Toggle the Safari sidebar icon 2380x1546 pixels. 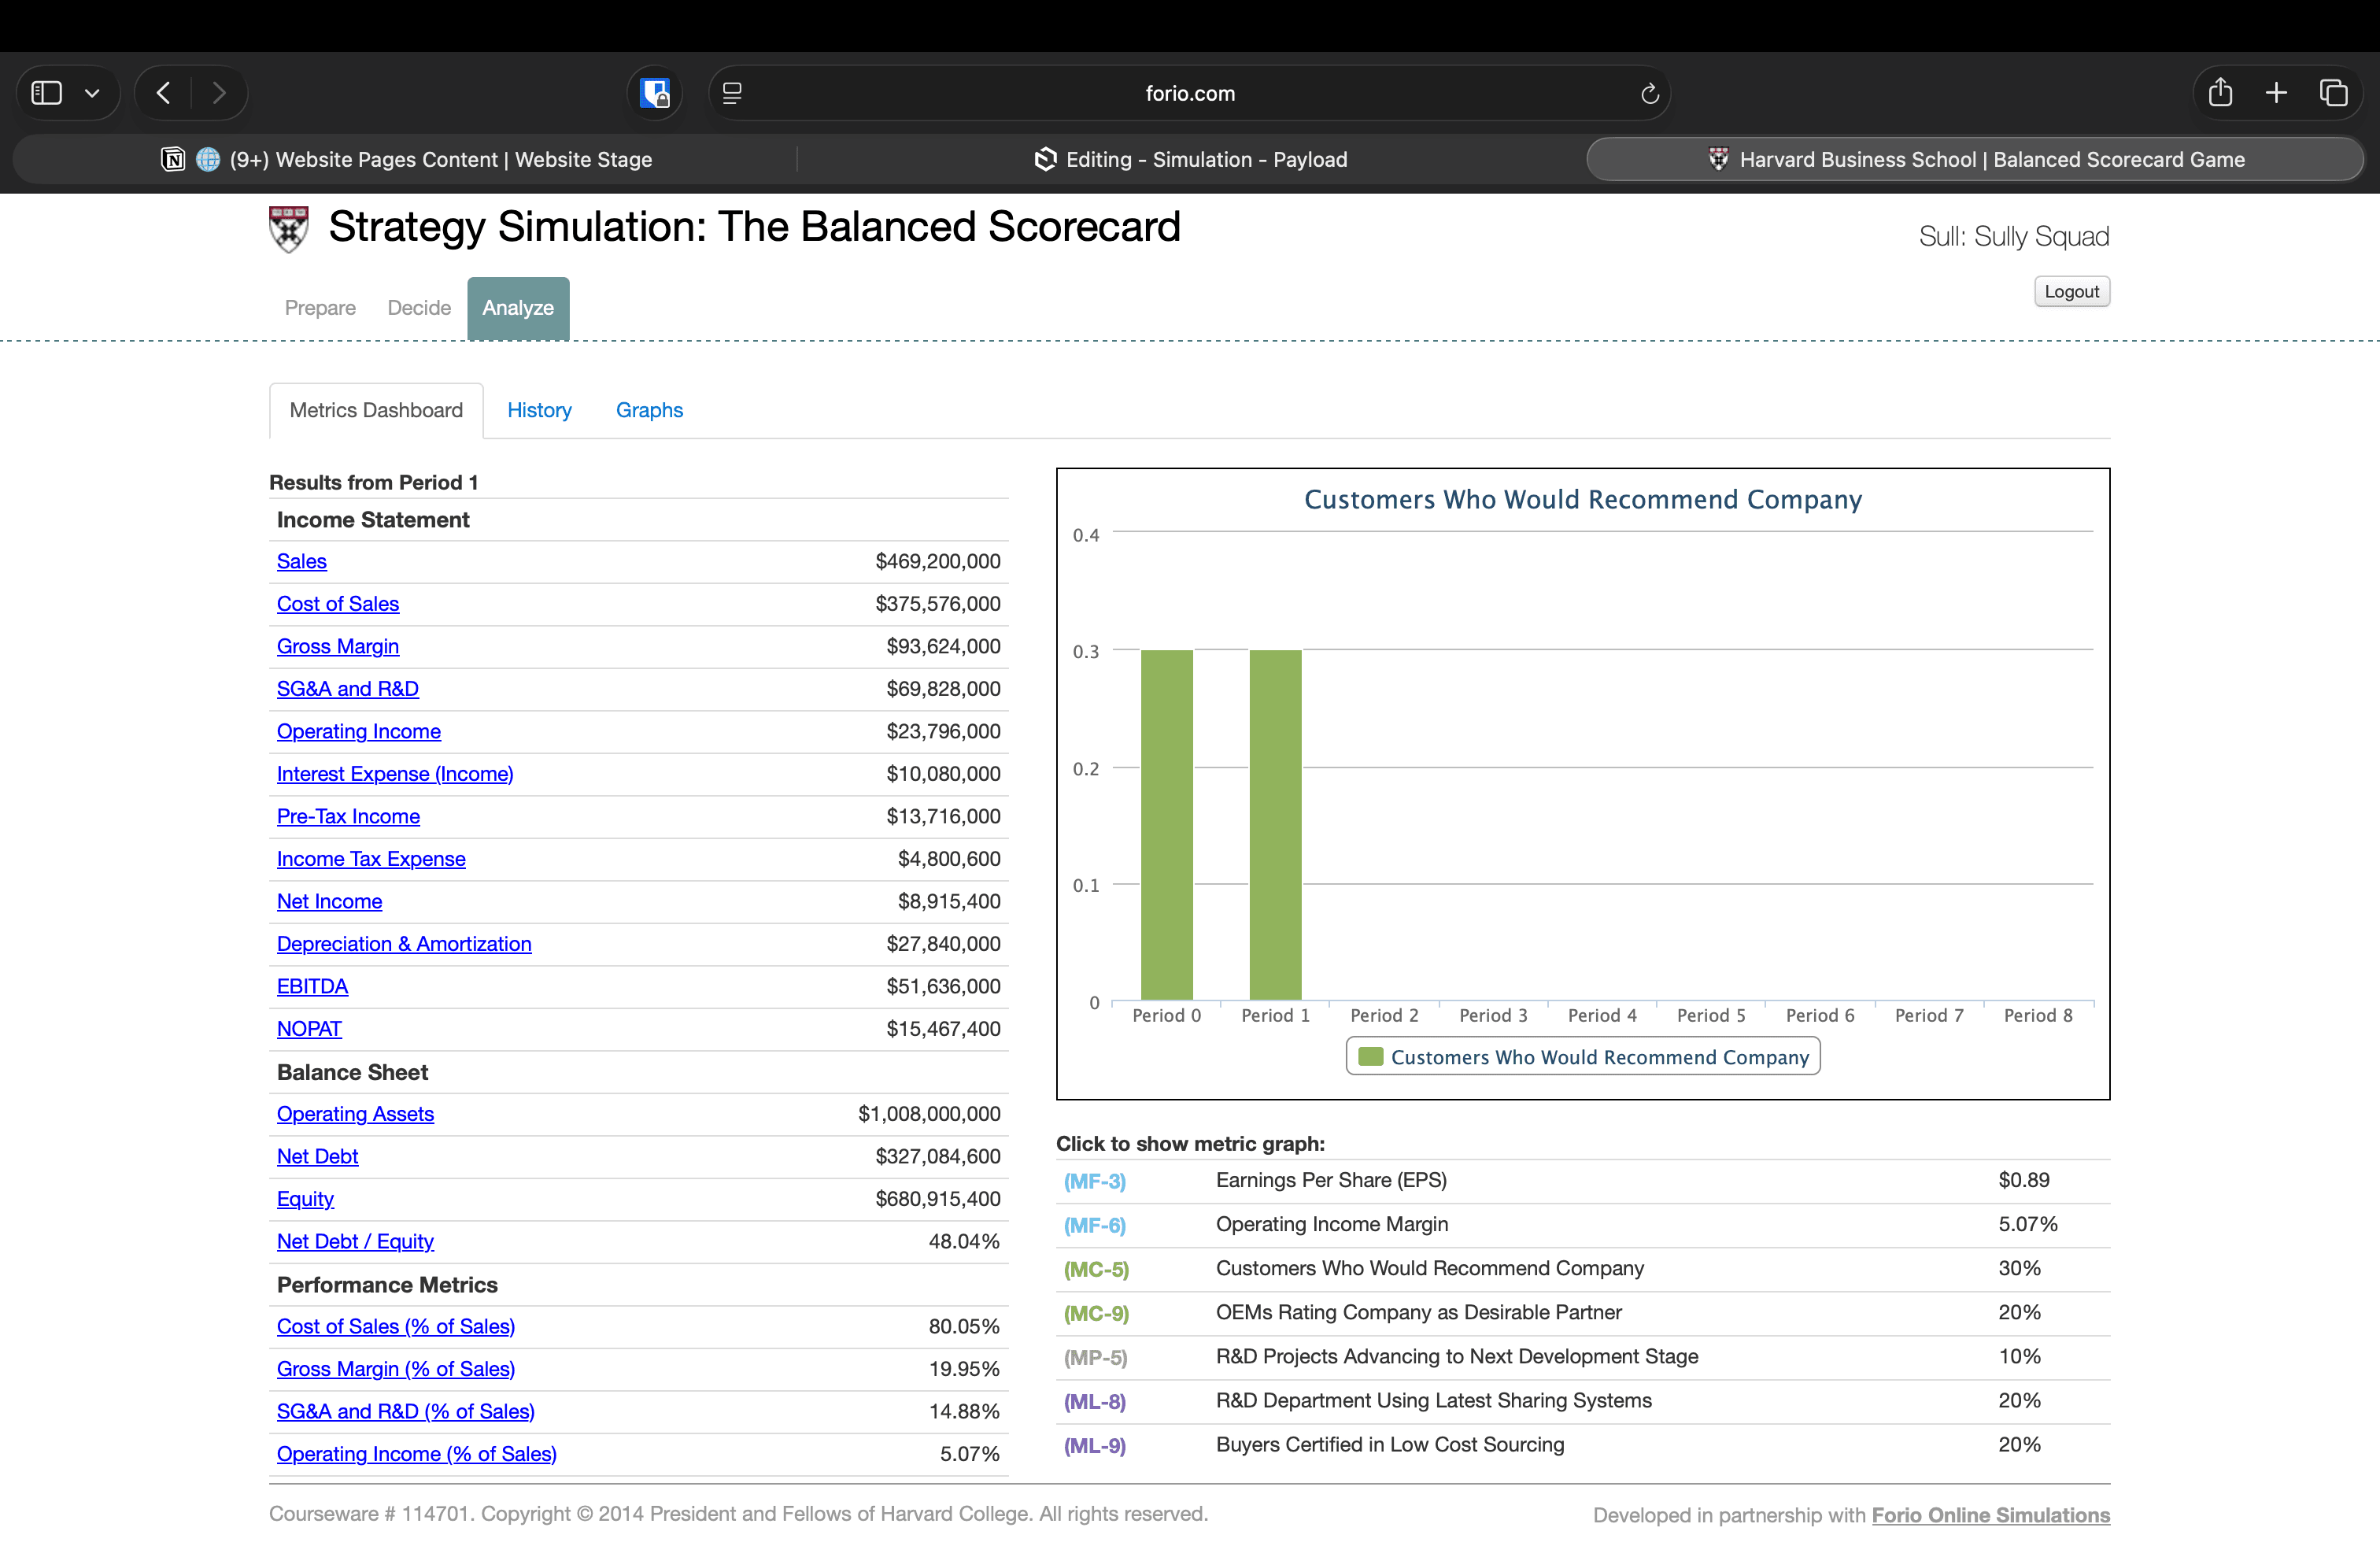click(x=47, y=93)
